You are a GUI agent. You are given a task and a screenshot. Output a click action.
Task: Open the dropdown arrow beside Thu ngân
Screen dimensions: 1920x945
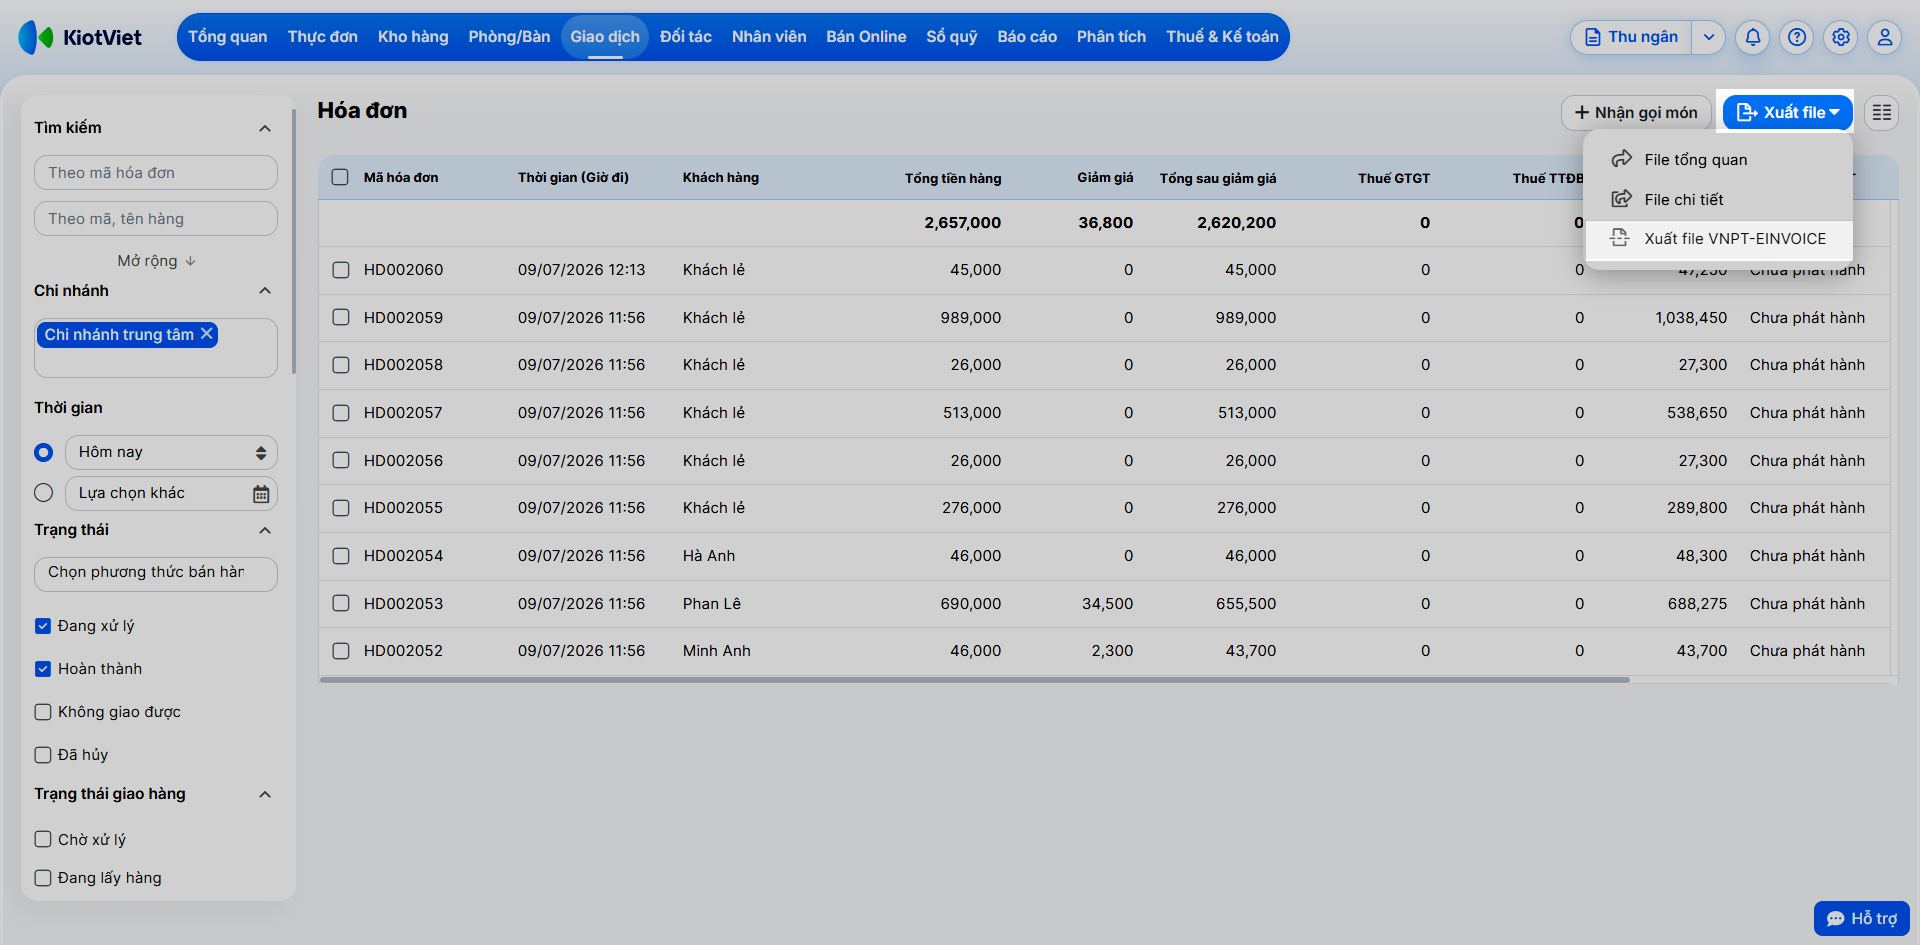[x=1709, y=37]
